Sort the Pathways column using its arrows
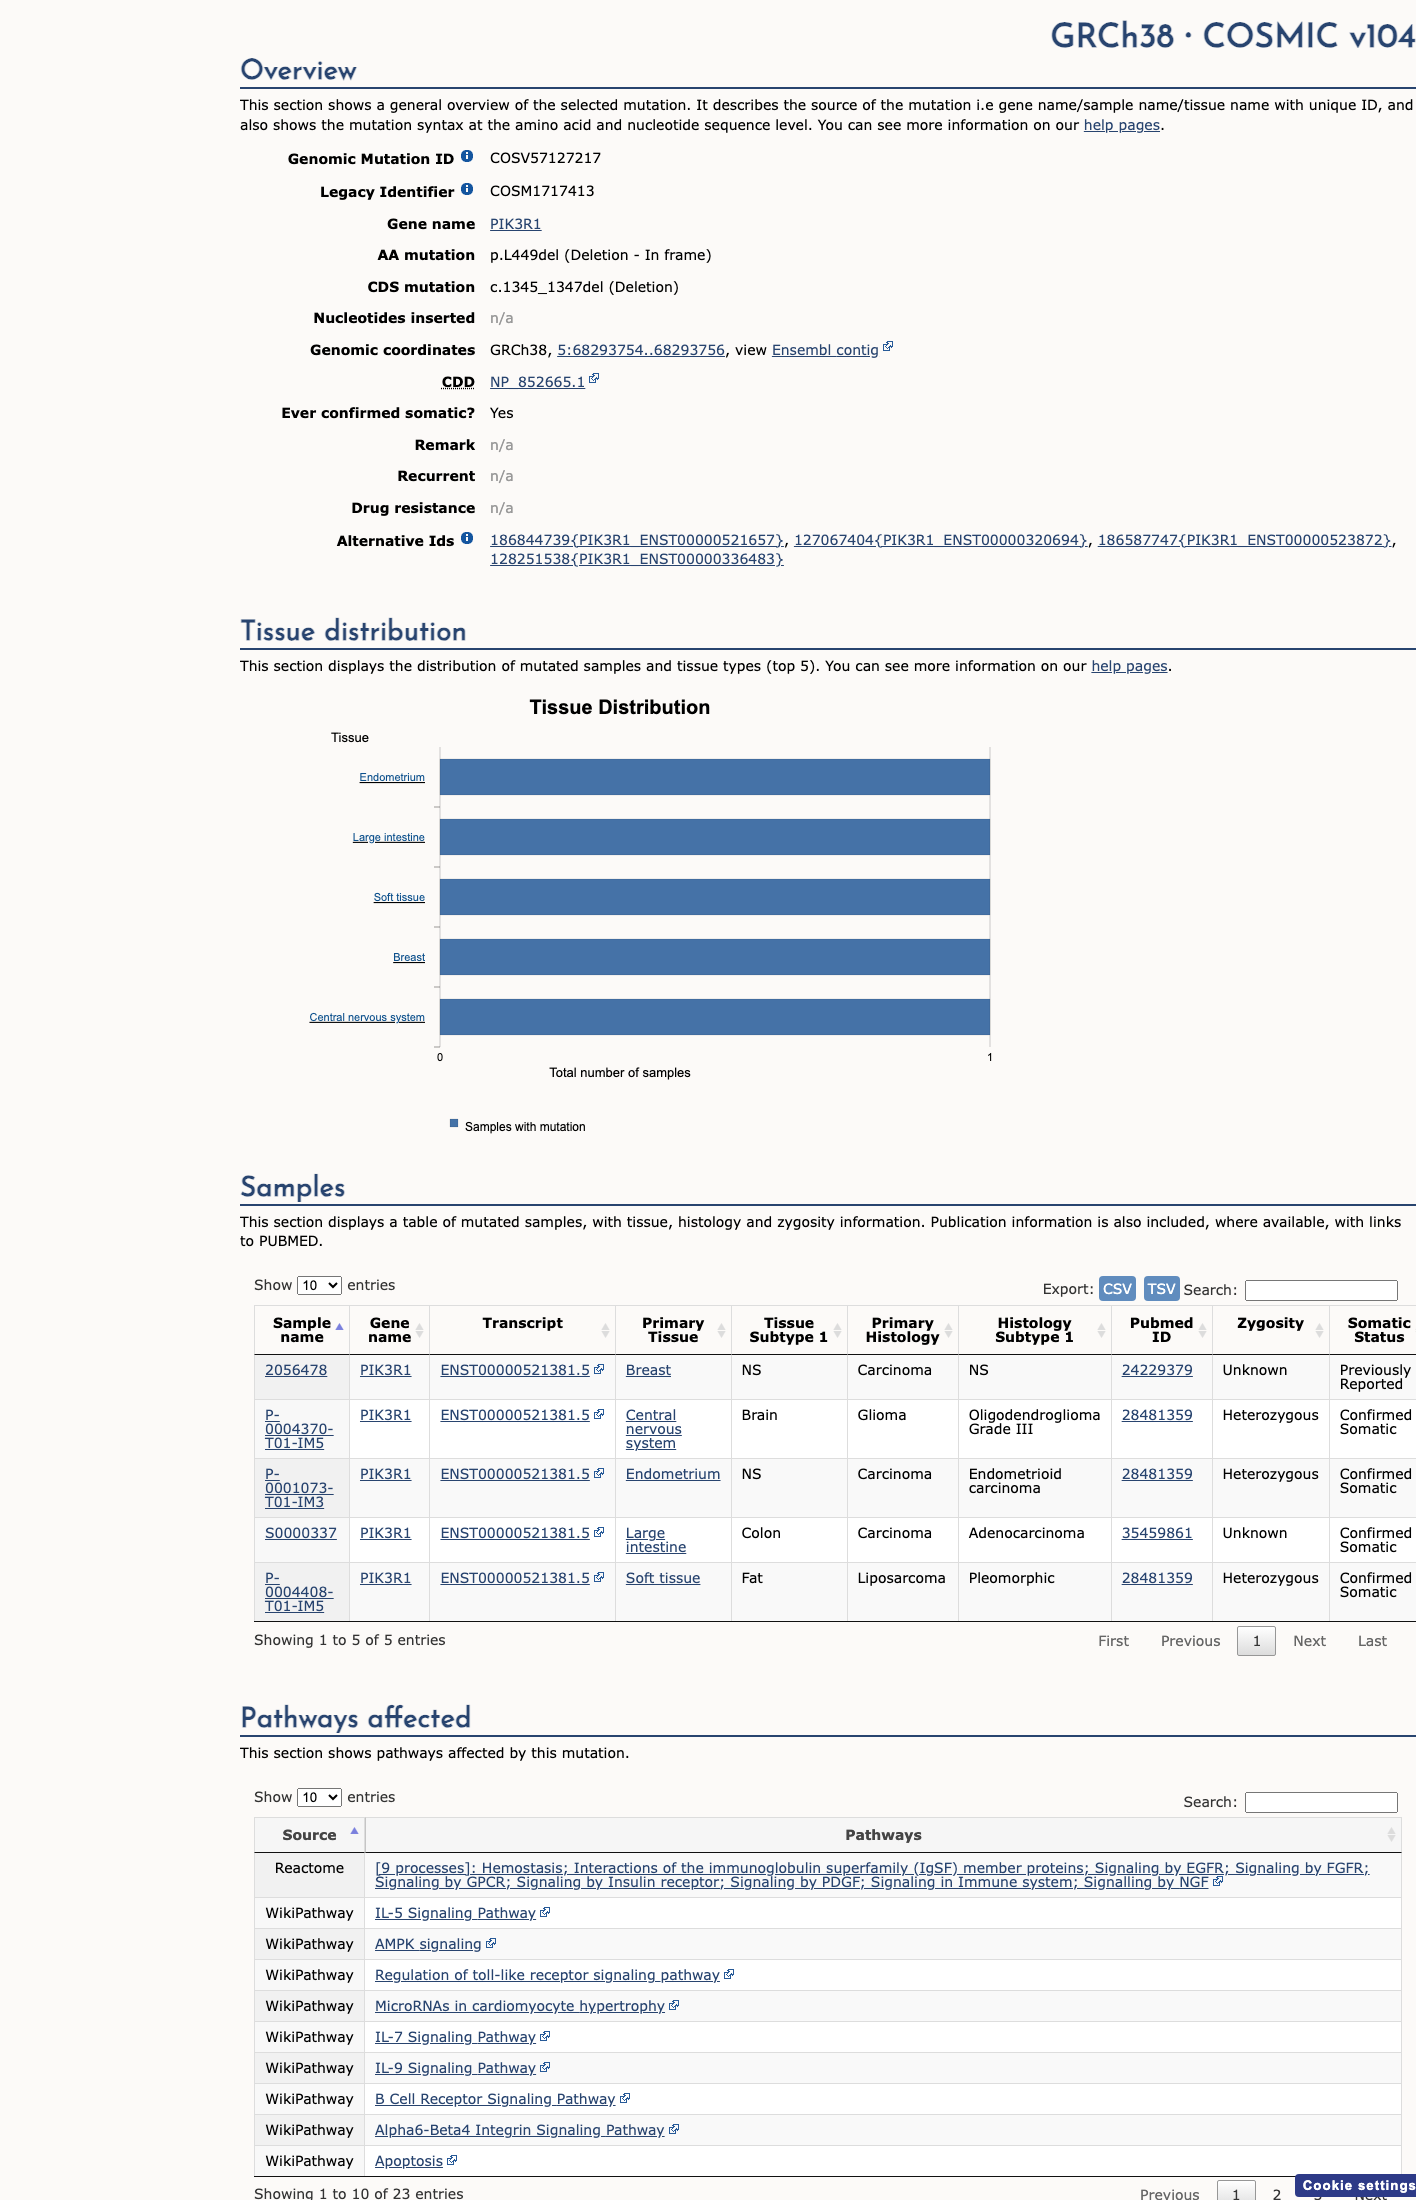This screenshot has width=1416, height=2200. tap(1391, 1834)
